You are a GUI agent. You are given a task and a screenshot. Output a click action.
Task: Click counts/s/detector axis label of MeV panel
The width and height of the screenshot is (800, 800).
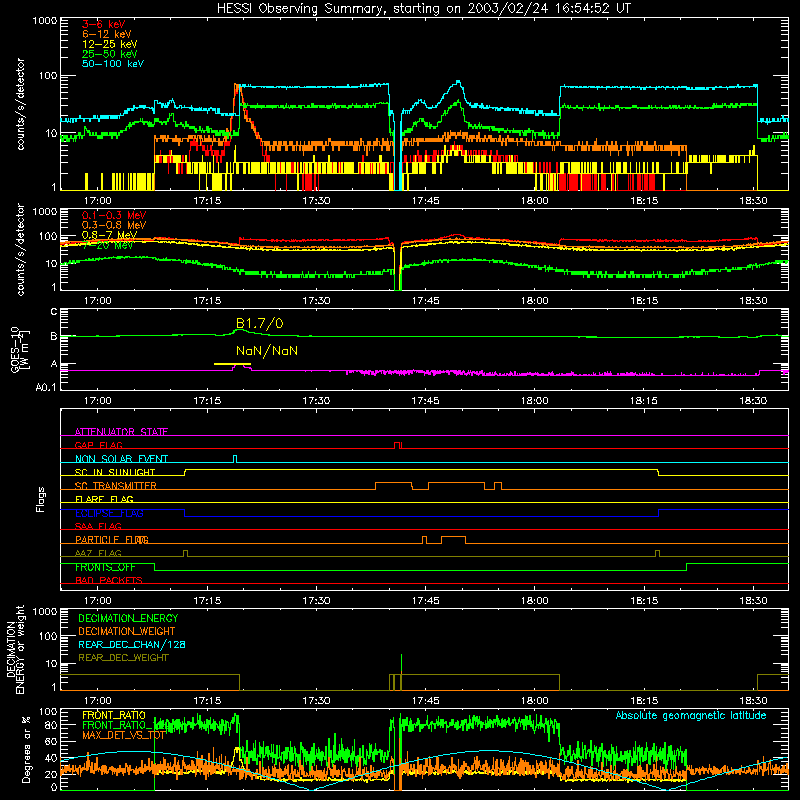pyautogui.click(x=20, y=249)
